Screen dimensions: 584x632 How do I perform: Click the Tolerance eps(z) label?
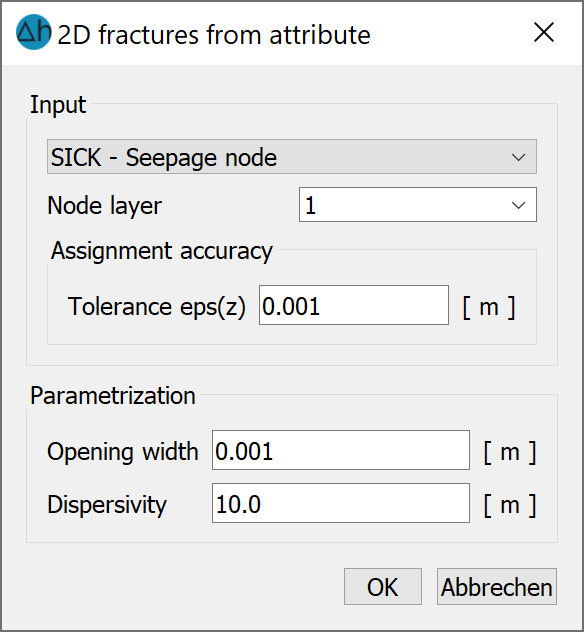point(157,307)
